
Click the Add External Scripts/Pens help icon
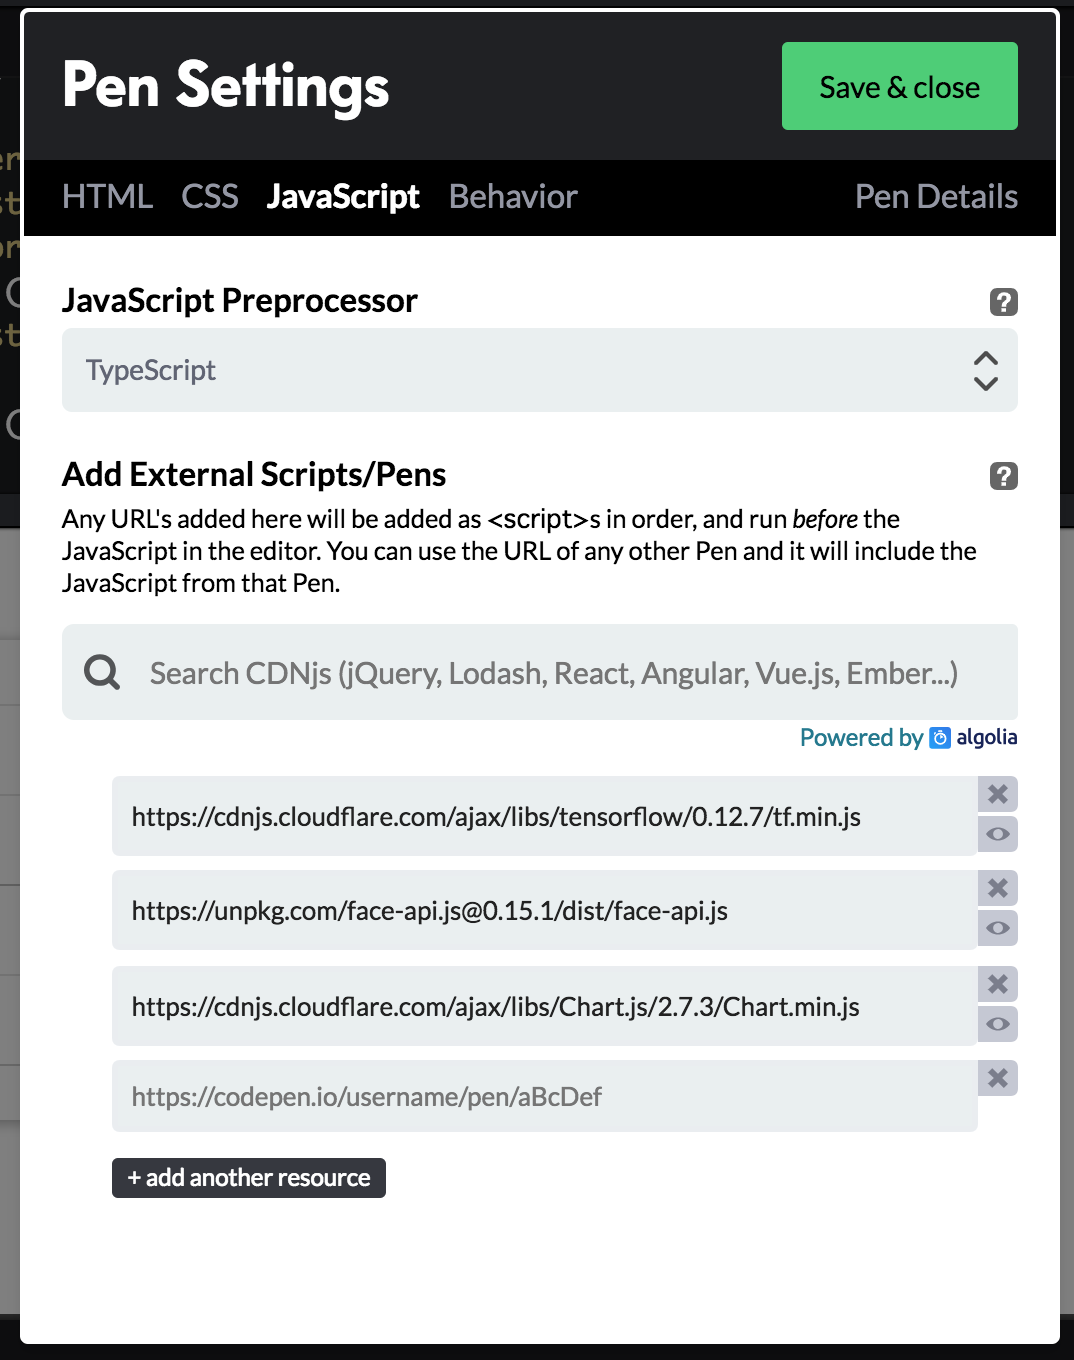[1005, 476]
